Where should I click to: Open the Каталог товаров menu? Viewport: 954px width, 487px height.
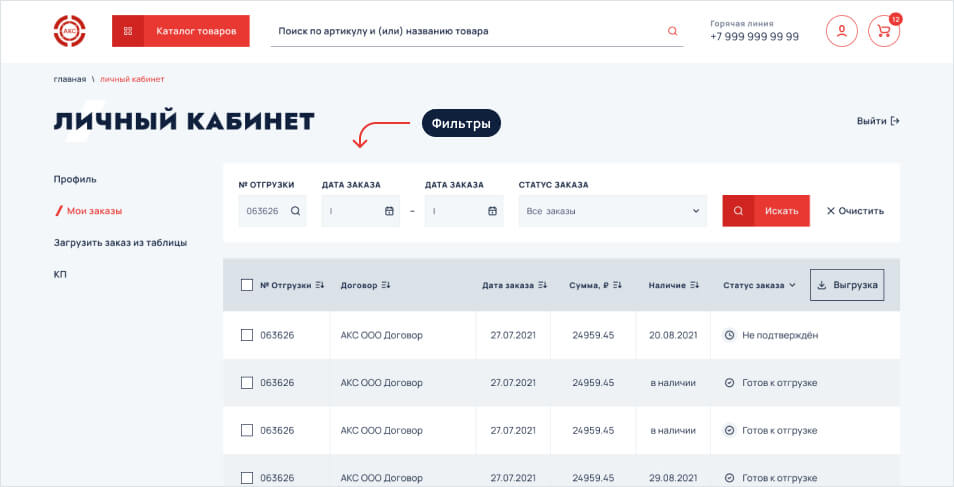pos(181,31)
